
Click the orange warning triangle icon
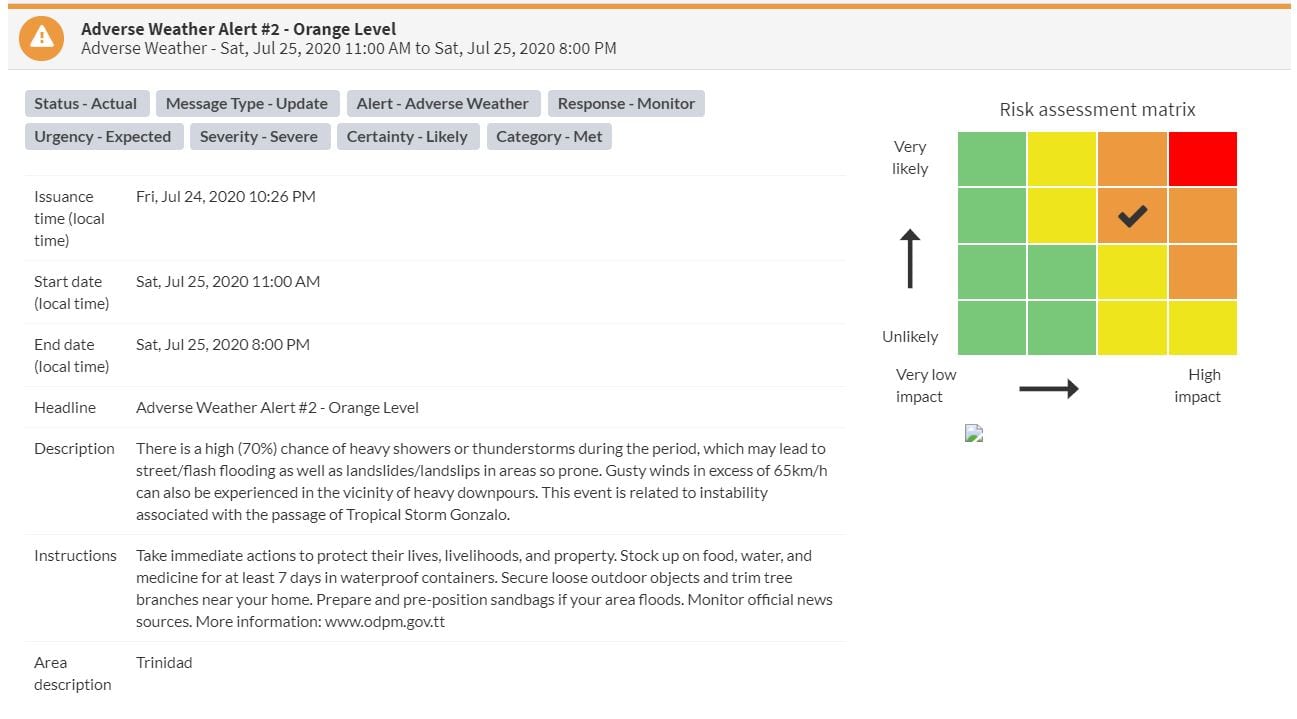[x=41, y=37]
